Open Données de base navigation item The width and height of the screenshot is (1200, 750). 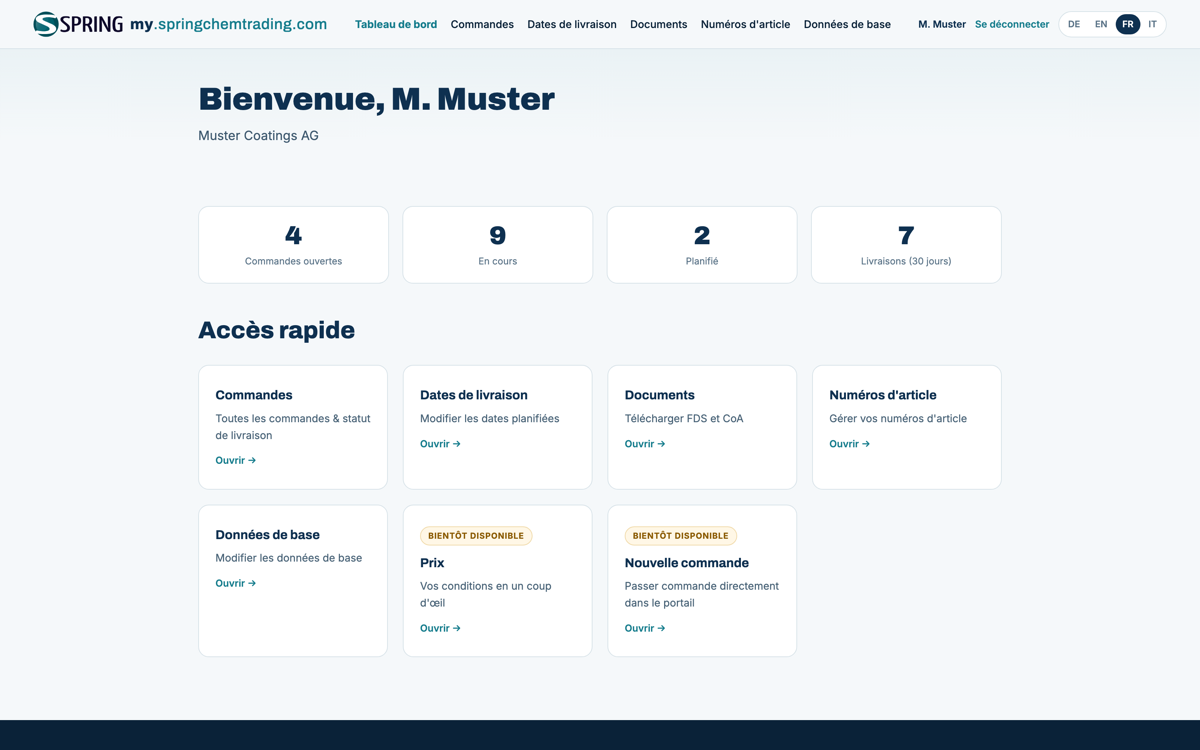847,24
